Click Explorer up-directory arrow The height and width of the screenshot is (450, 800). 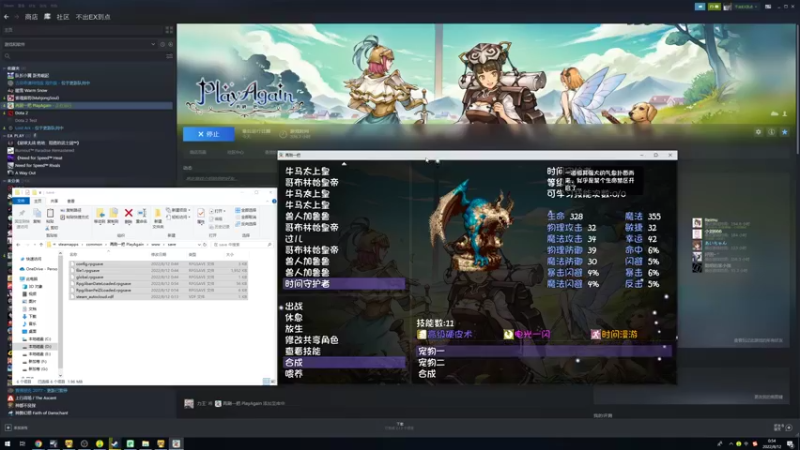pos(41,244)
